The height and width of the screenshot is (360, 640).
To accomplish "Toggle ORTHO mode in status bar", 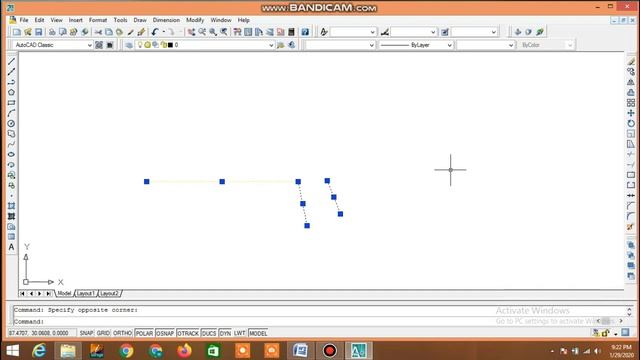I will (x=122, y=333).
